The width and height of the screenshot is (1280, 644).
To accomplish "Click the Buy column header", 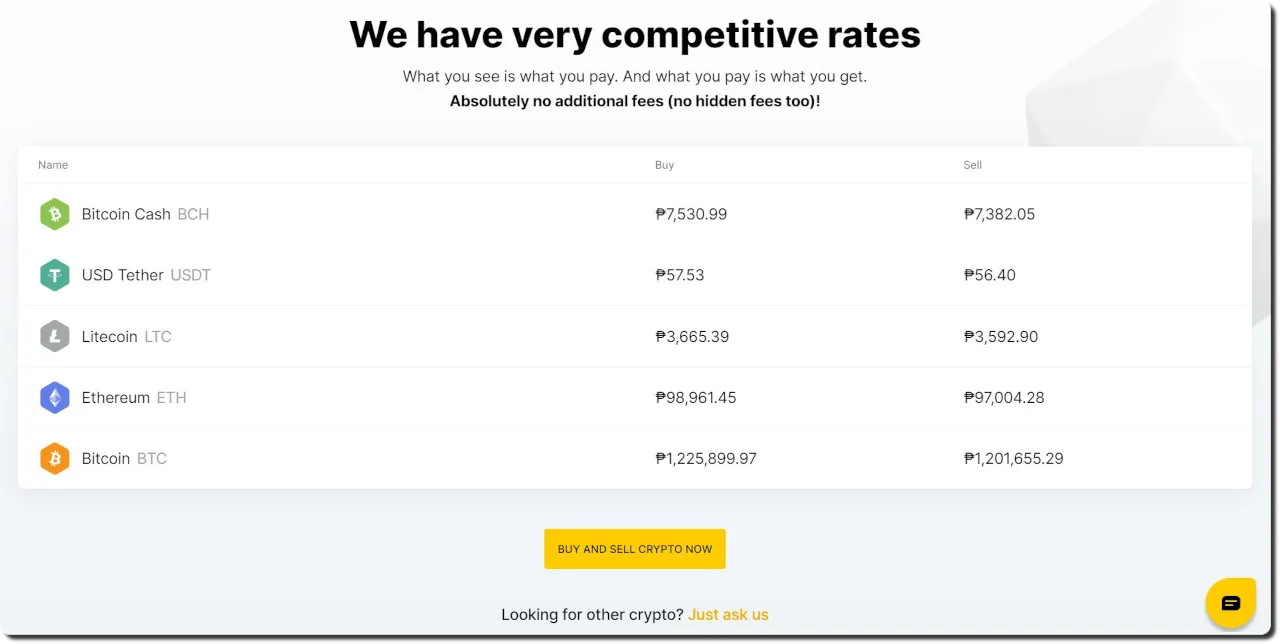I will click(665, 165).
